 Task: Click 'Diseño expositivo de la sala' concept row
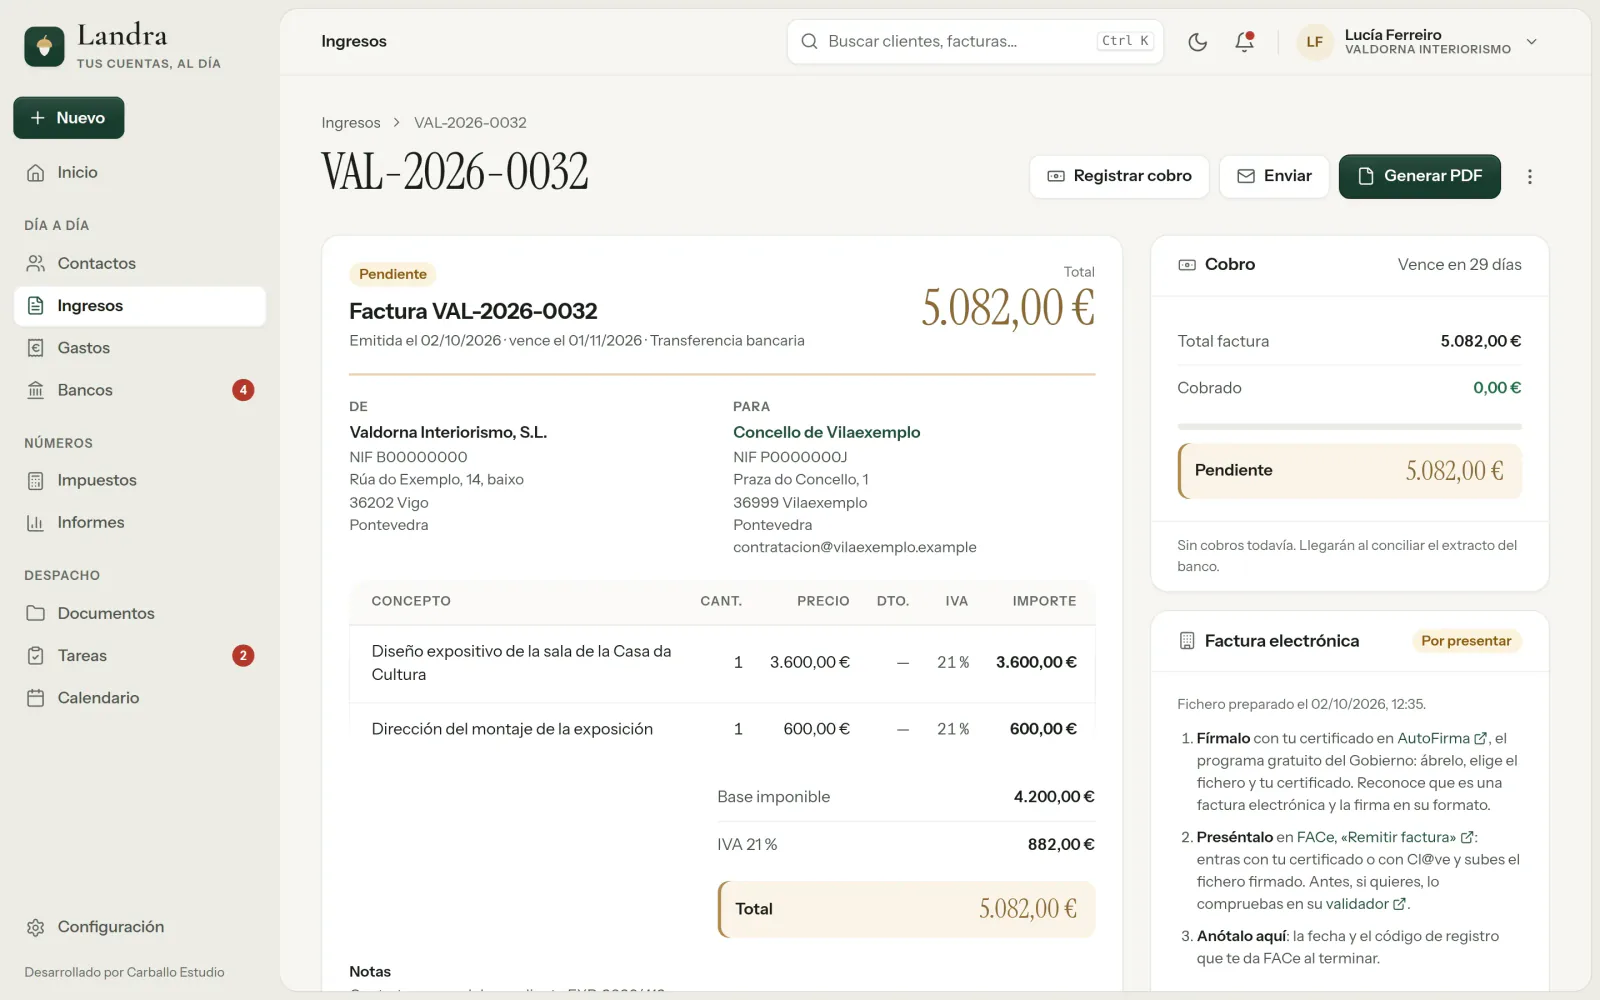click(x=722, y=663)
